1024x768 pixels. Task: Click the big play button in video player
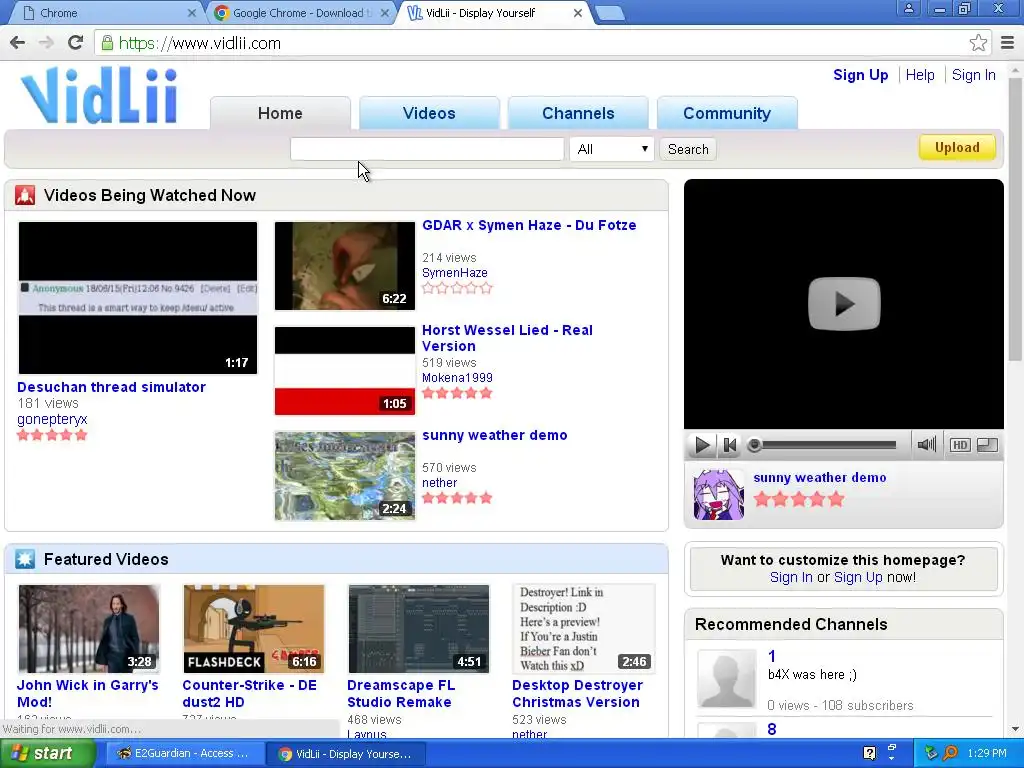844,304
